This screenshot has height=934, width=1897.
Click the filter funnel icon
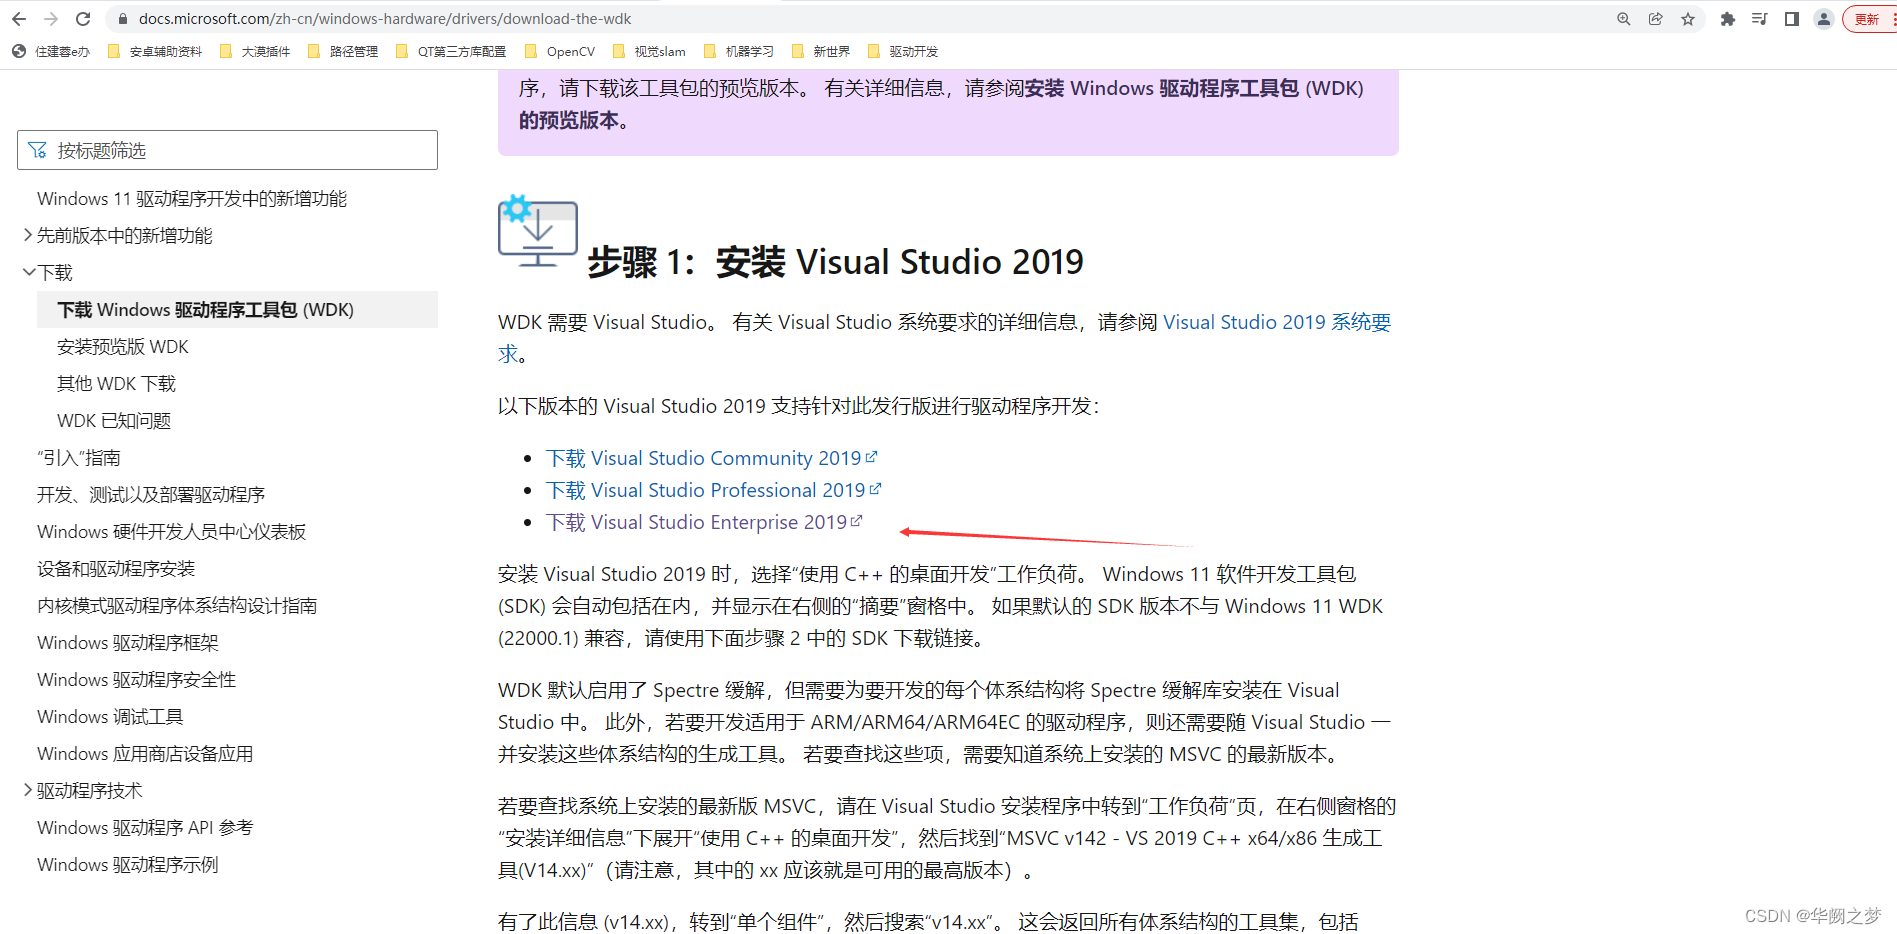coord(37,150)
